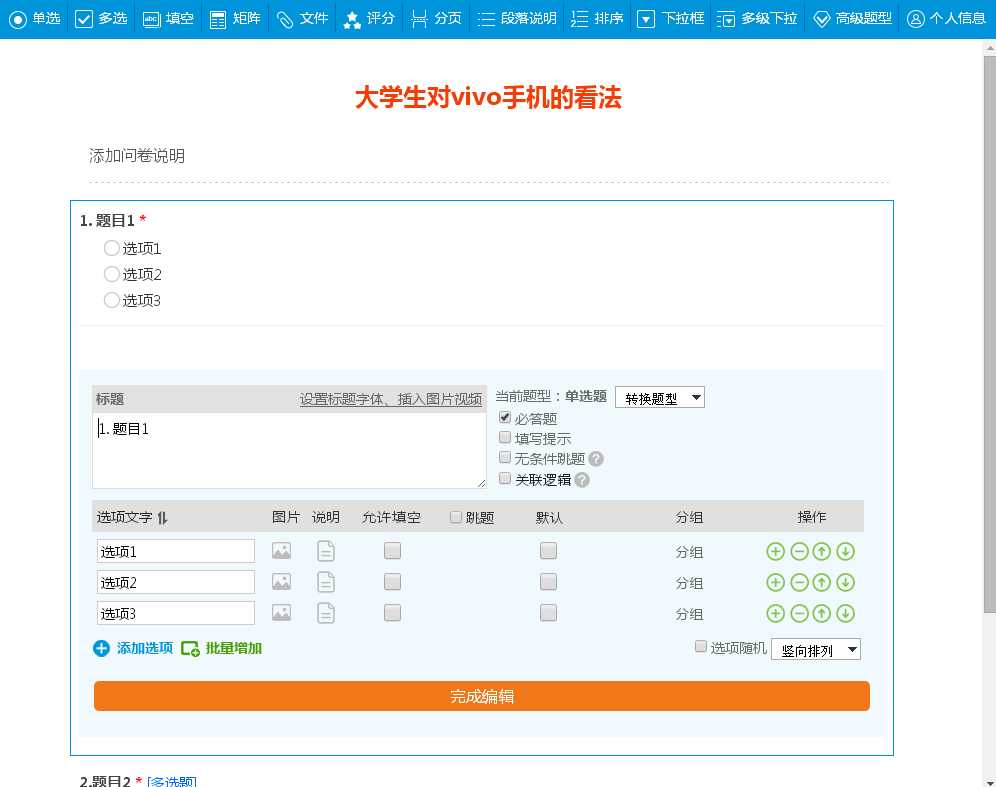Edit the 选项3 text field
The height and width of the screenshot is (787, 996).
[x=176, y=613]
